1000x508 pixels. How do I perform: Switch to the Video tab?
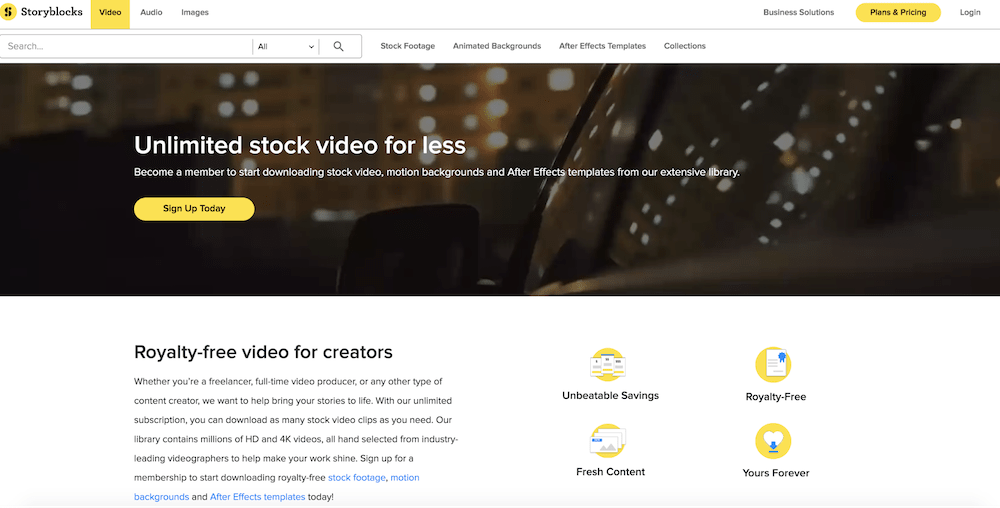111,13
